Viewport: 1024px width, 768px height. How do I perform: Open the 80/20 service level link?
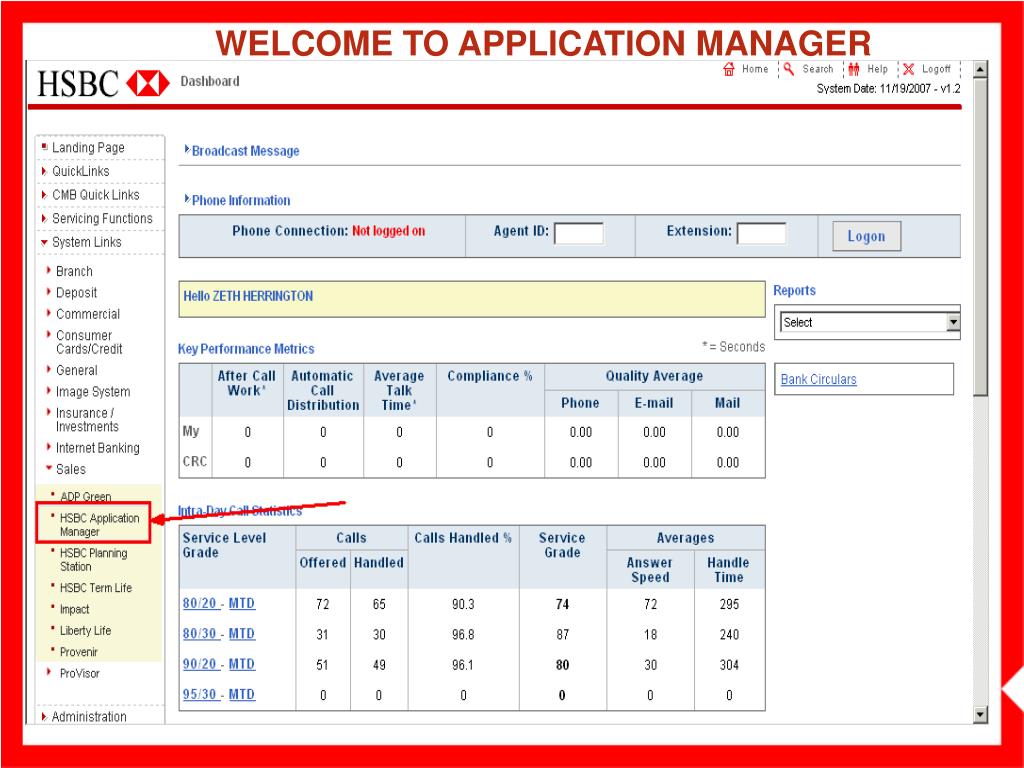199,603
